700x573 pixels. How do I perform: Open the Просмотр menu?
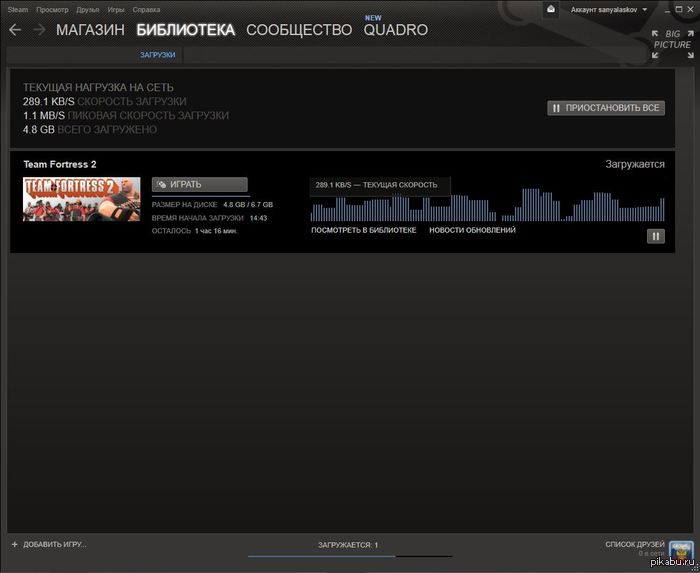coord(52,9)
